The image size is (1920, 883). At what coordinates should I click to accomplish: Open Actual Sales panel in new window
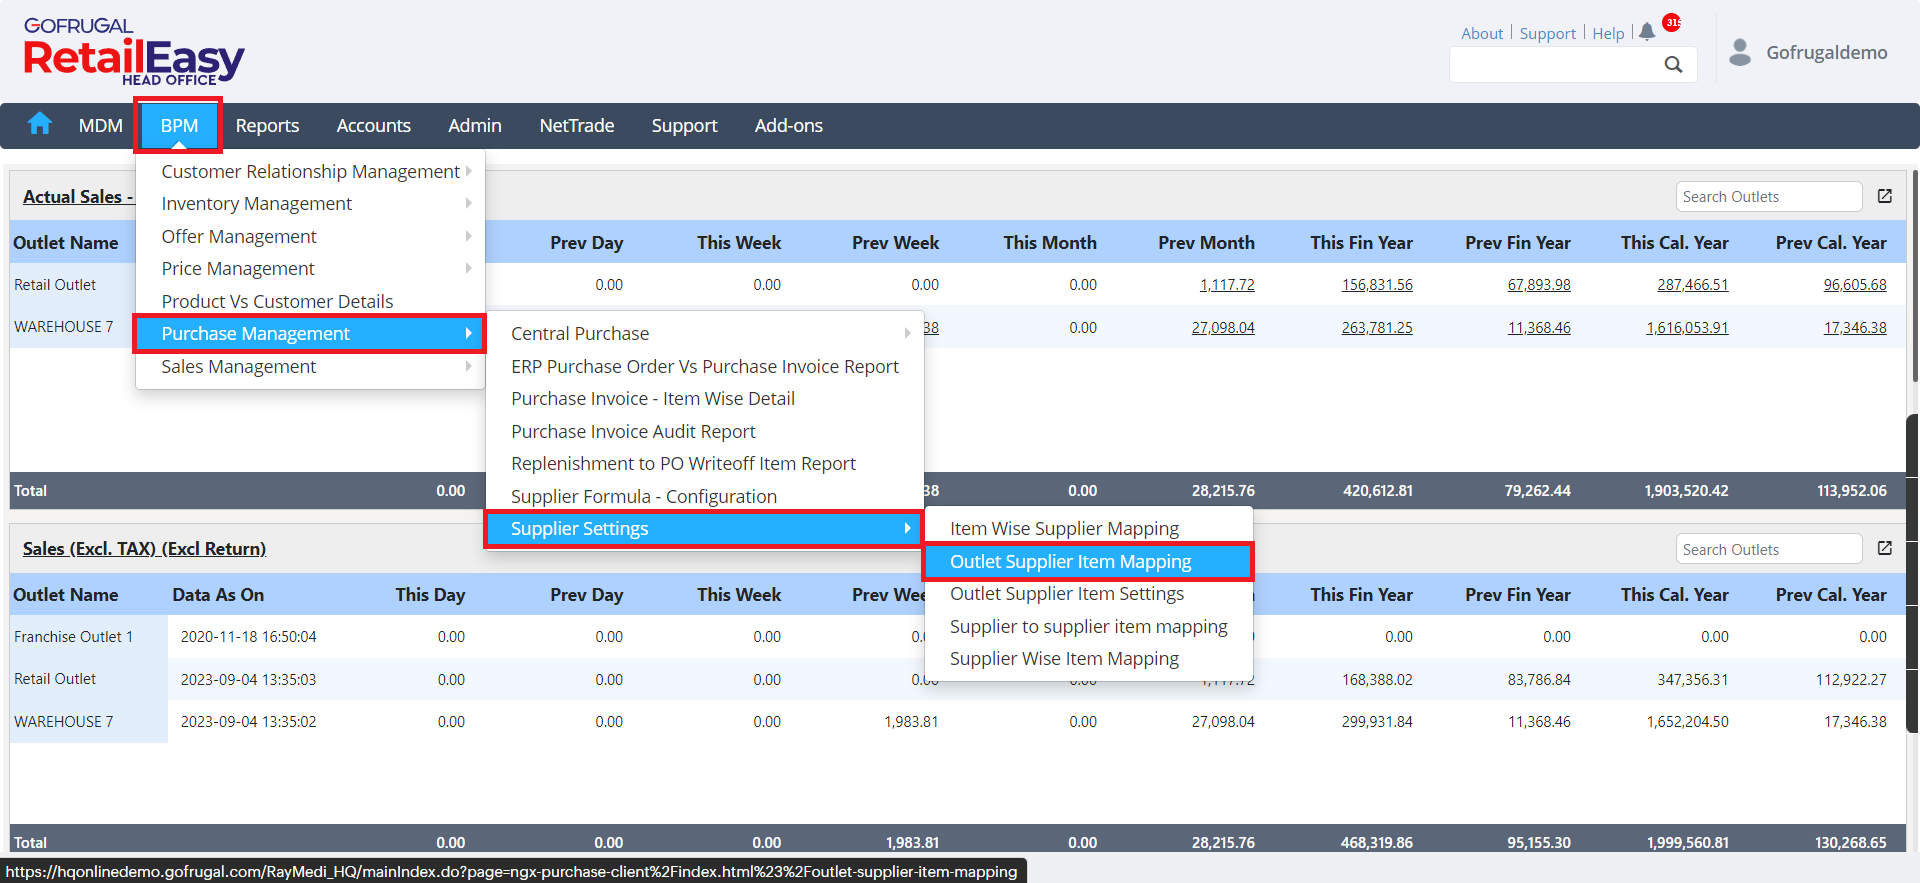point(1885,197)
